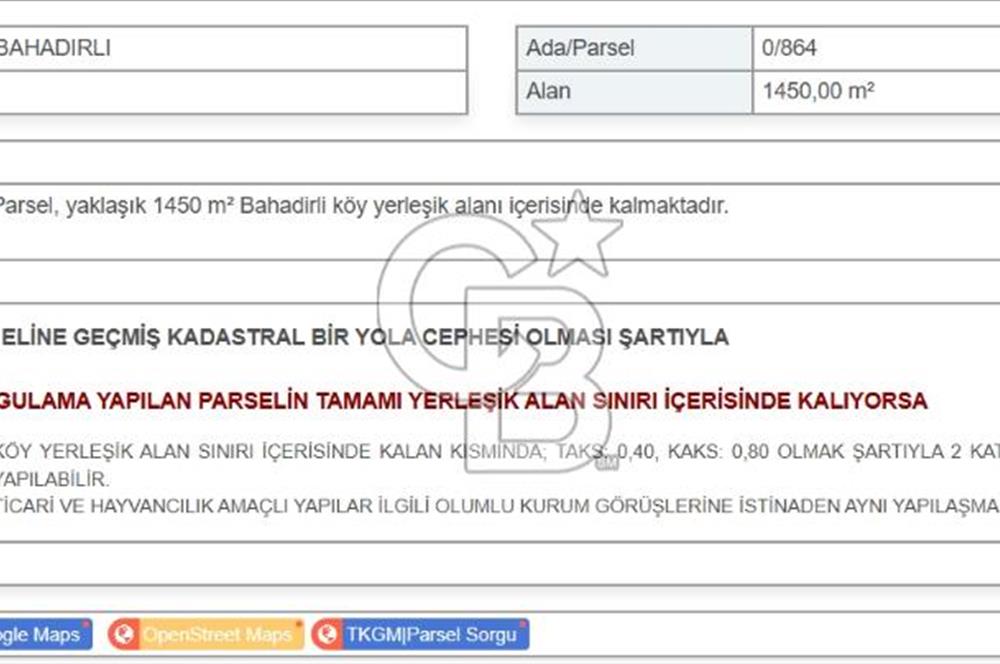Viewport: 1000px width, 664px height.
Task: Select the 1450,00 m² area value
Action: pos(818,91)
